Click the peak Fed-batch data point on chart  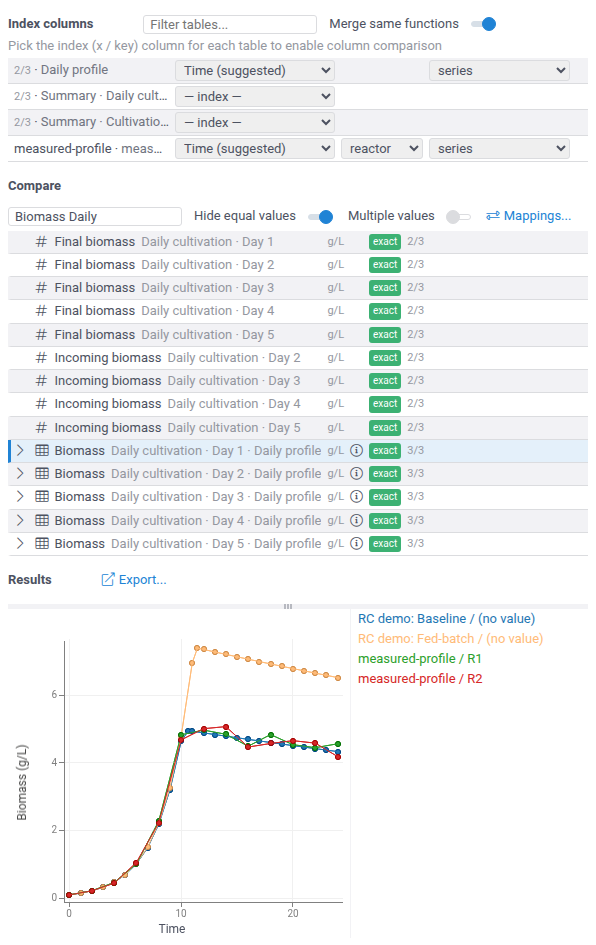point(197,648)
